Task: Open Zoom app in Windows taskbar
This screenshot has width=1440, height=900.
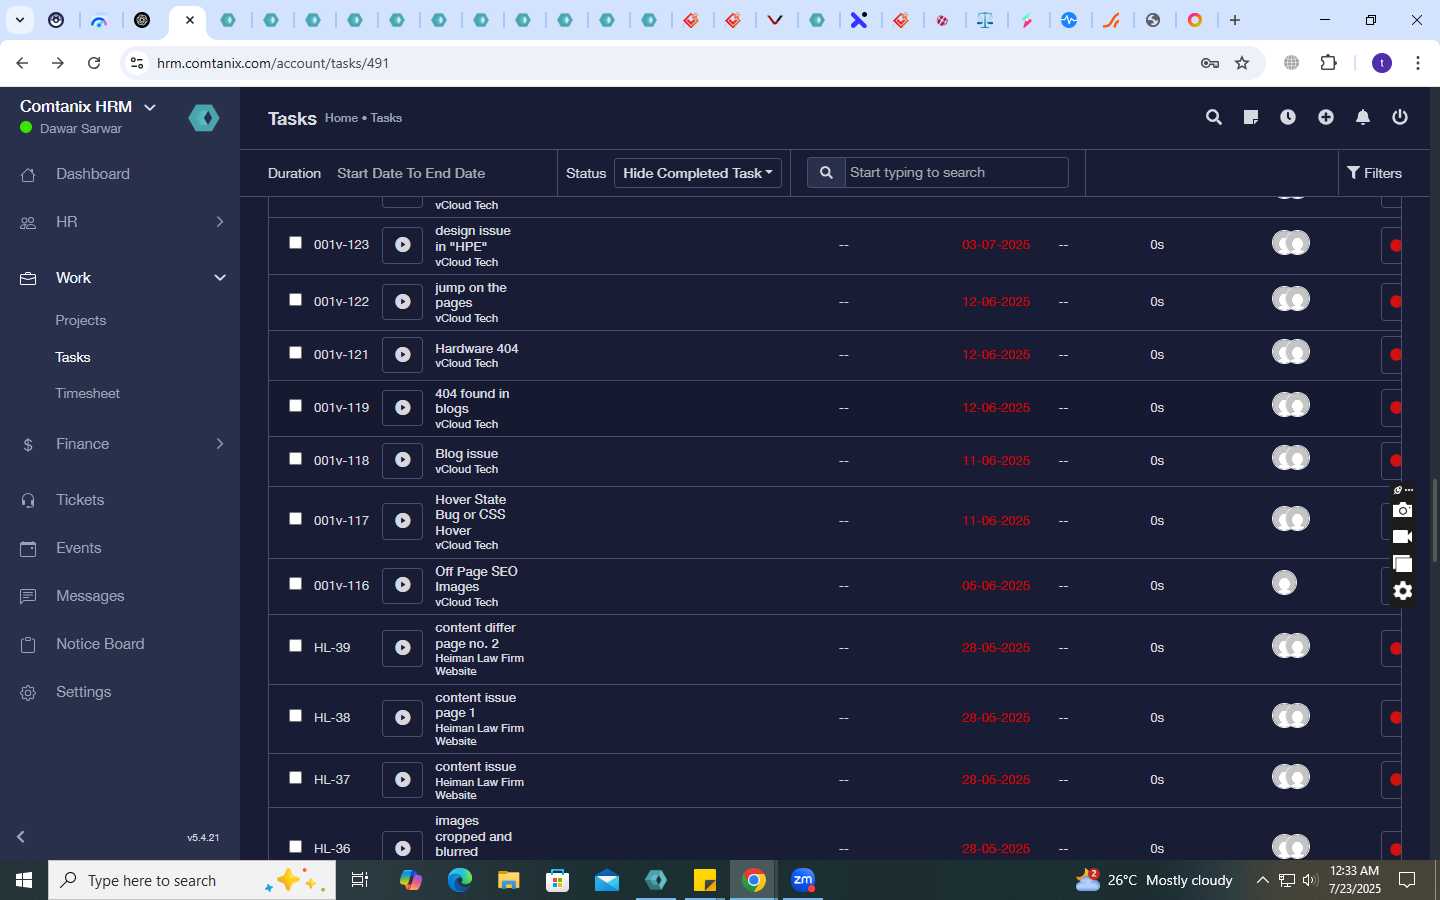Action: (x=803, y=880)
